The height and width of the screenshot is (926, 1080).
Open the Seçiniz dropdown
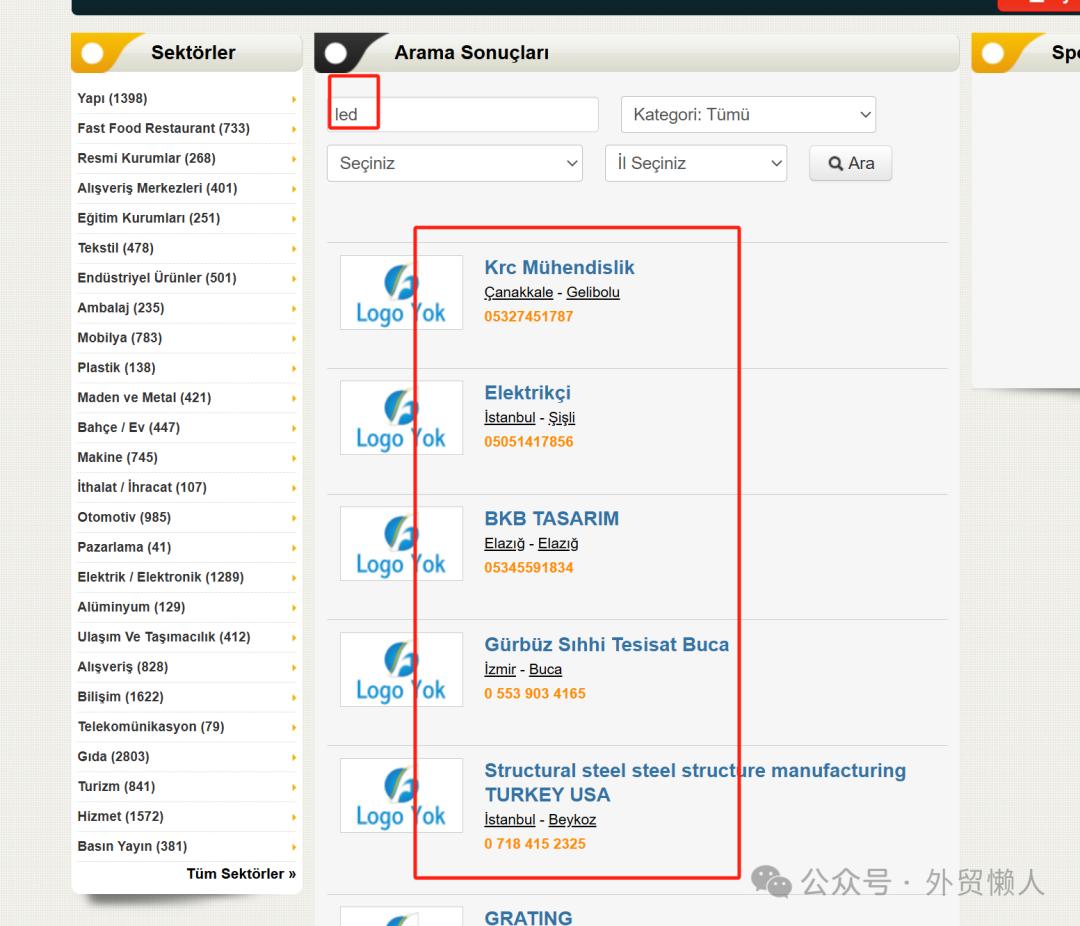[455, 163]
